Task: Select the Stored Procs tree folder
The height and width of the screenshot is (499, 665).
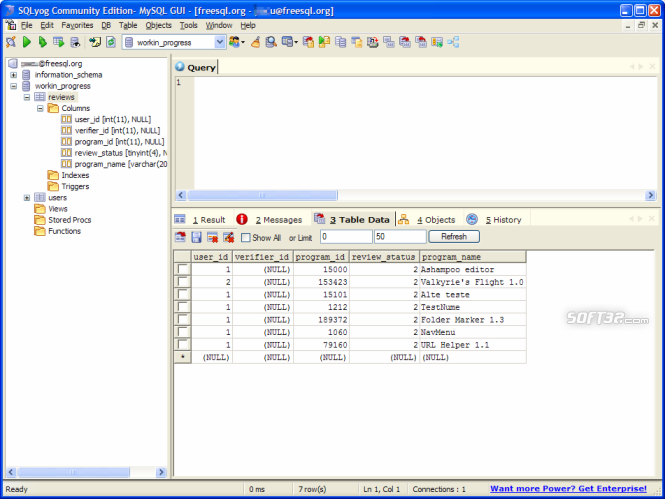Action: coord(70,220)
